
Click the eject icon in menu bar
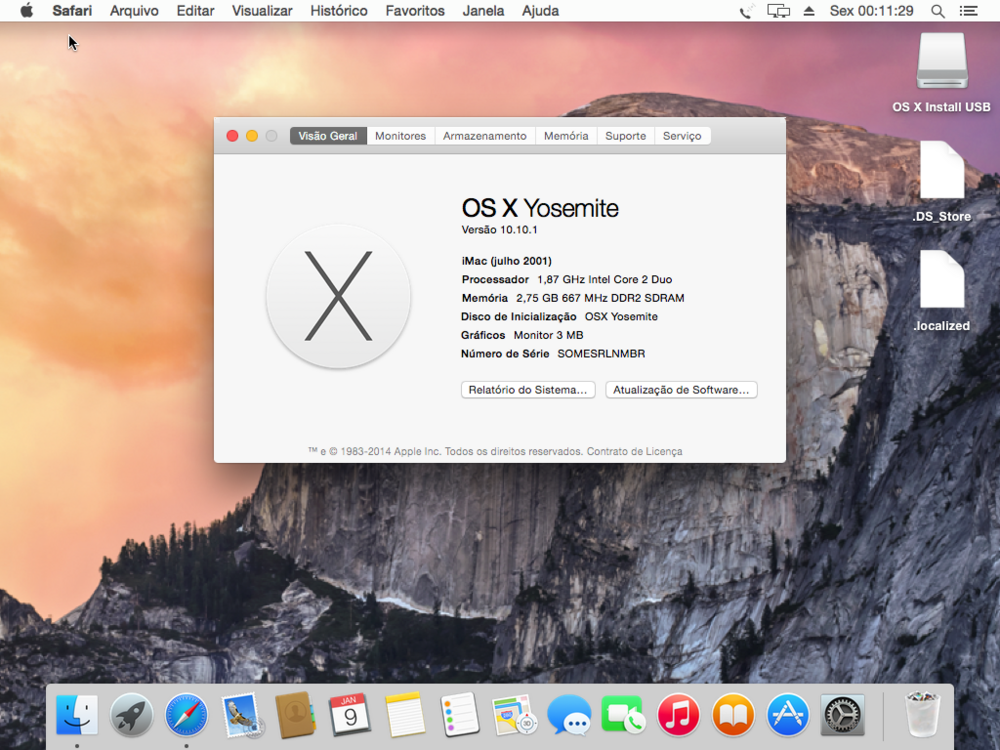[x=809, y=11]
